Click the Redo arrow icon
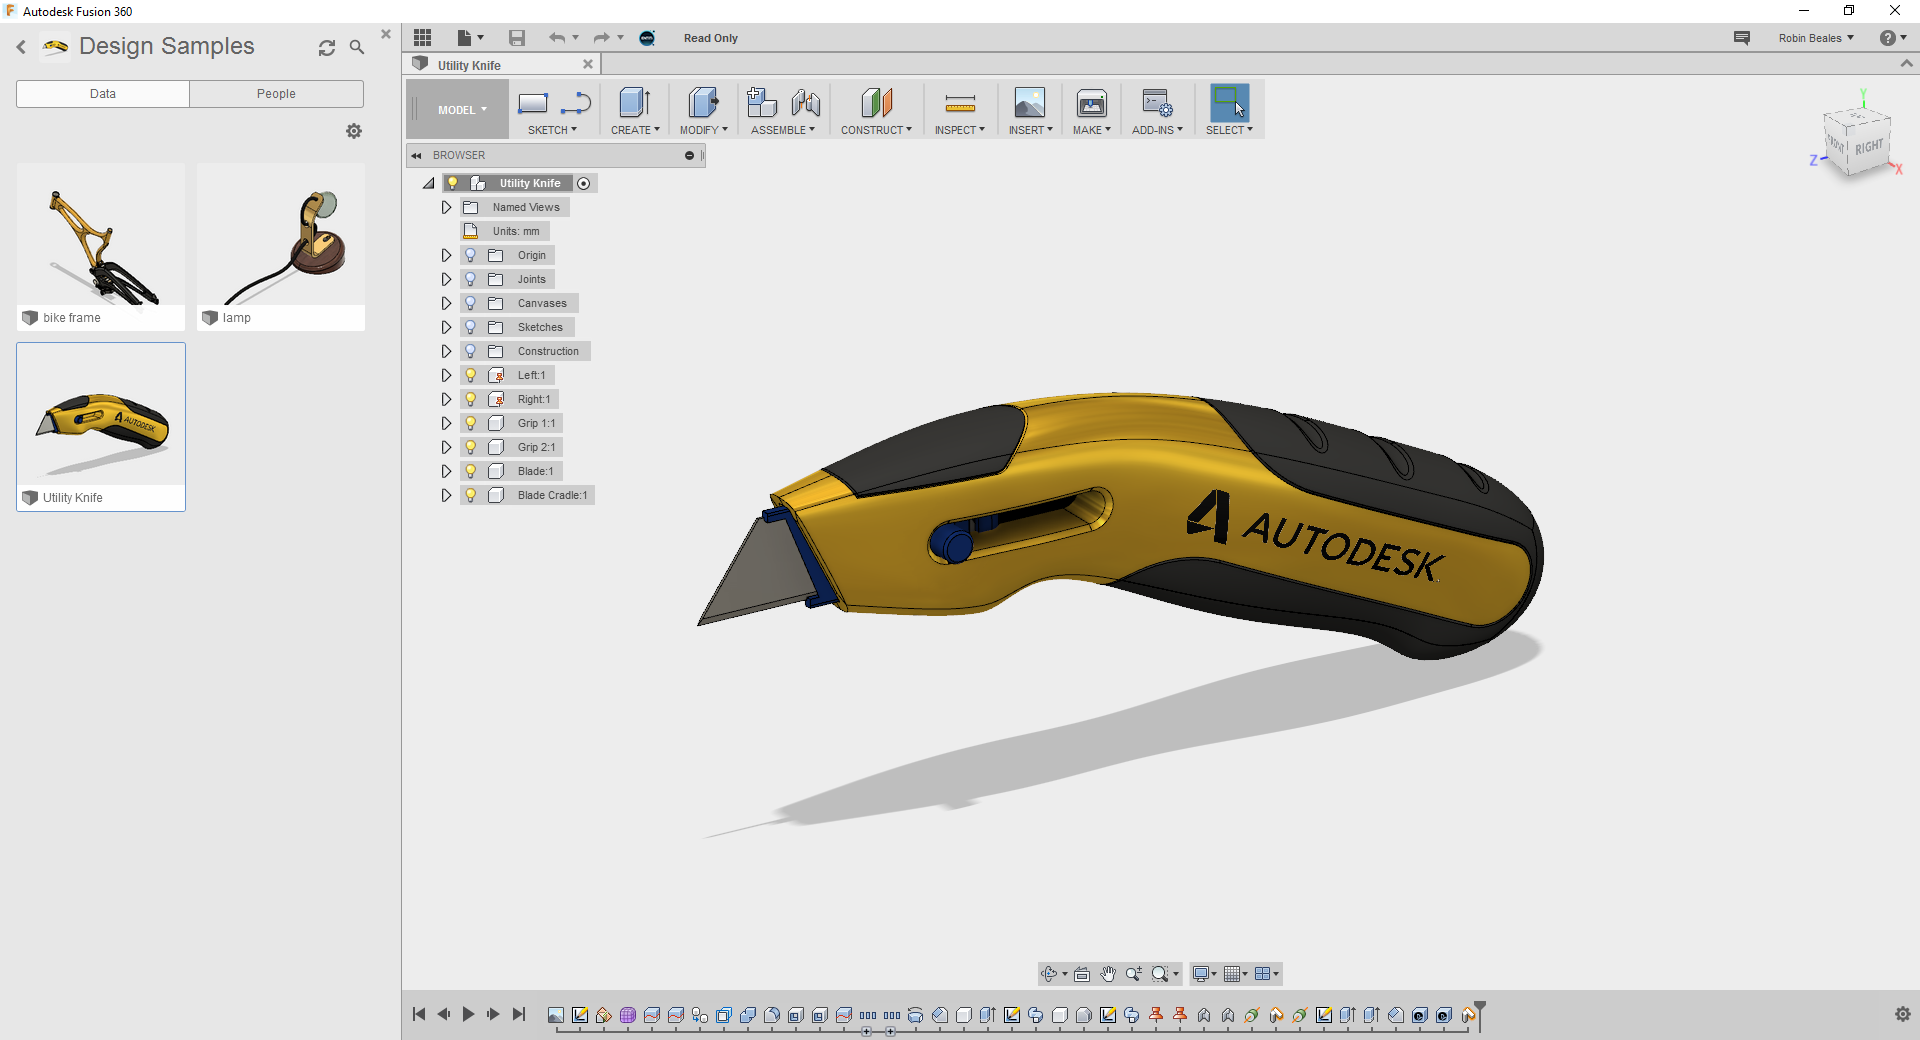 [x=602, y=38]
